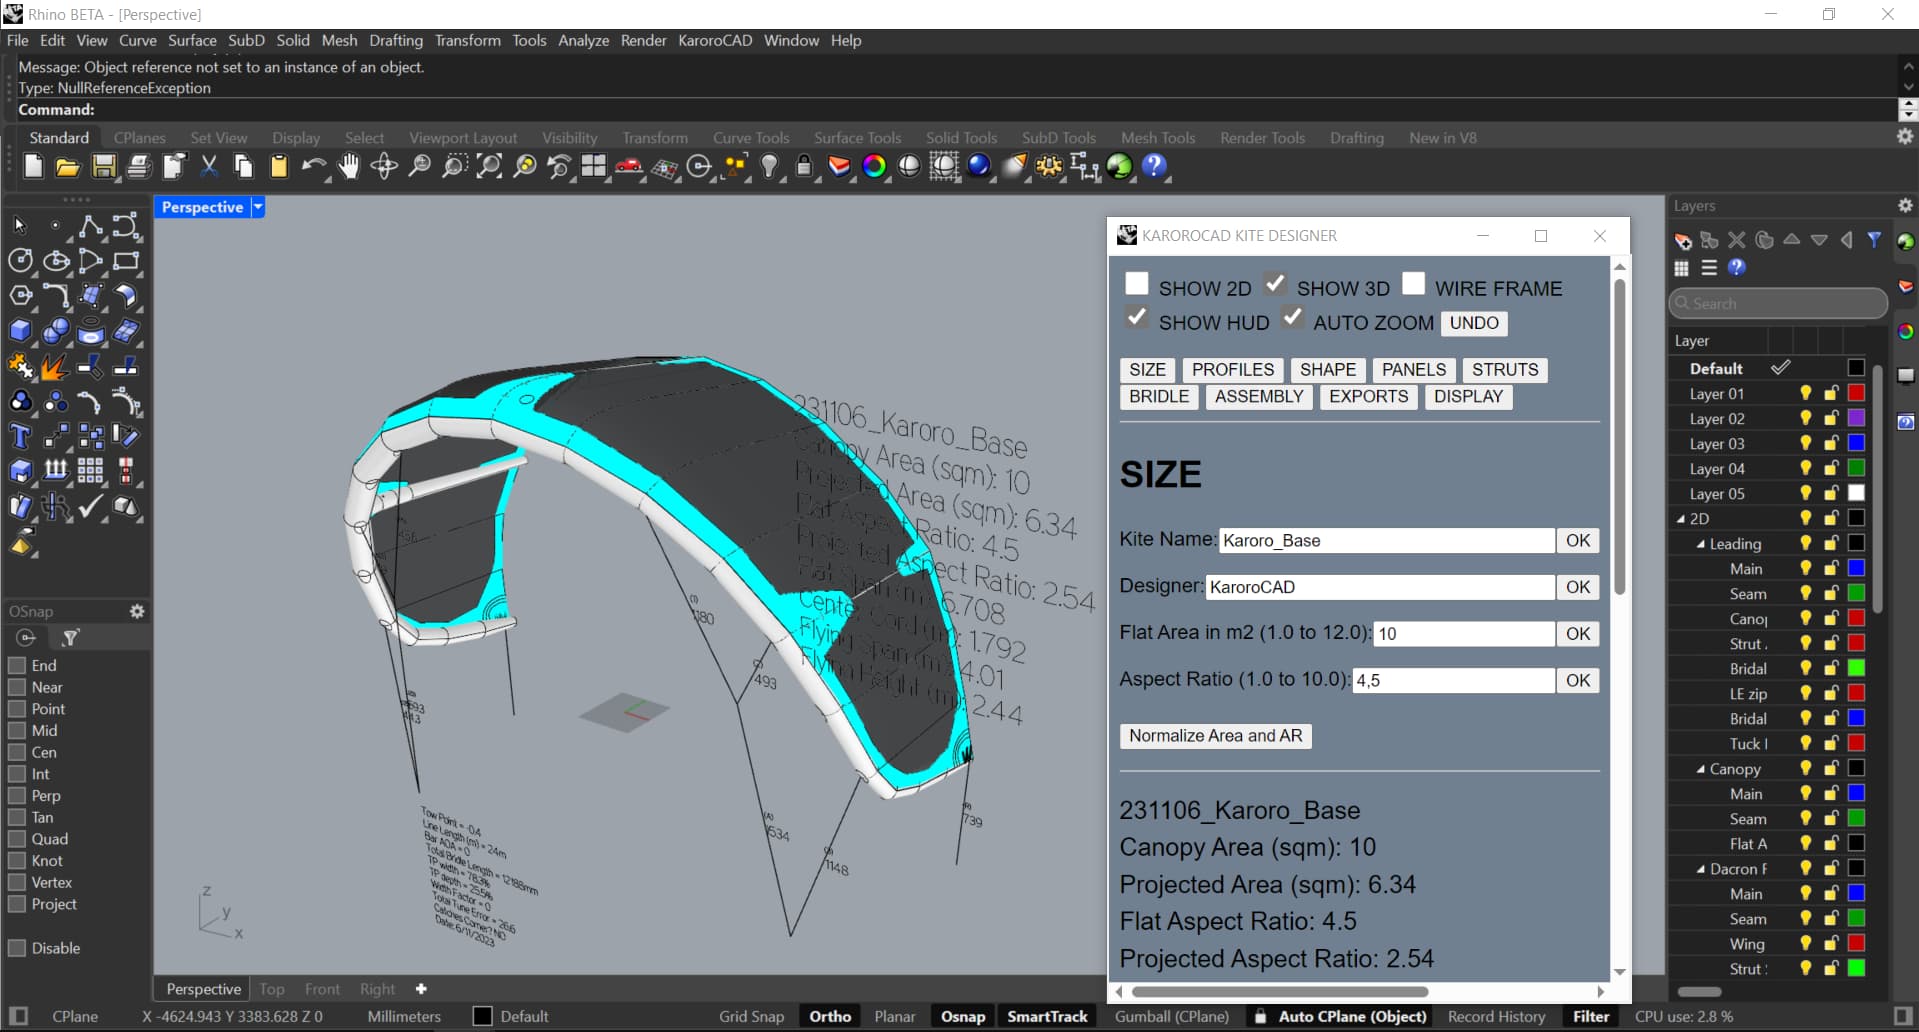Check the End osnap option
The height and width of the screenshot is (1032, 1919).
click(16, 665)
